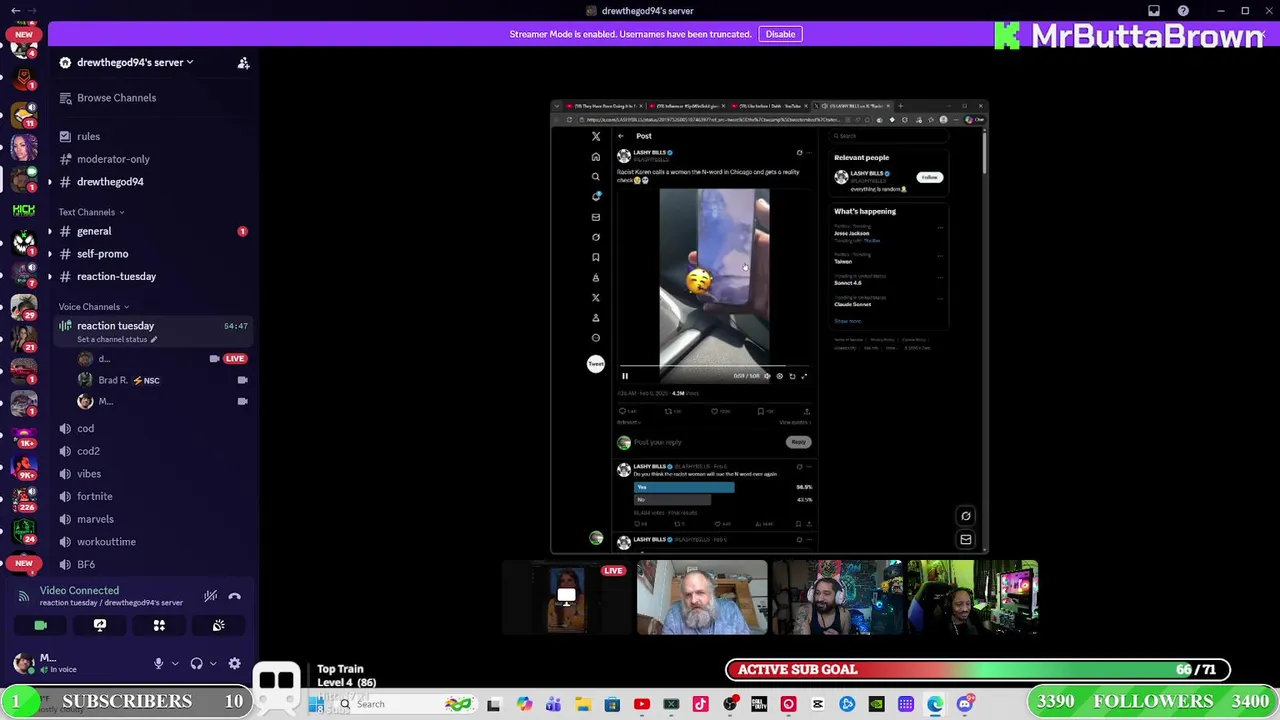Screen dimensions: 1280x720
Task: Click Set a channel status link
Action: tap(117, 339)
